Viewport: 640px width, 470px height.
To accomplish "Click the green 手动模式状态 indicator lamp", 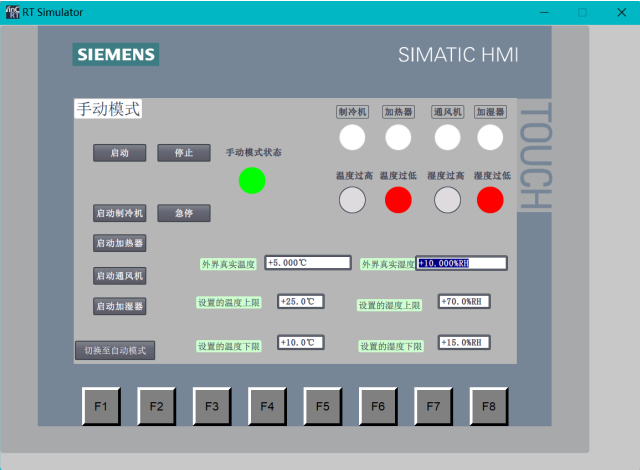I will click(252, 180).
